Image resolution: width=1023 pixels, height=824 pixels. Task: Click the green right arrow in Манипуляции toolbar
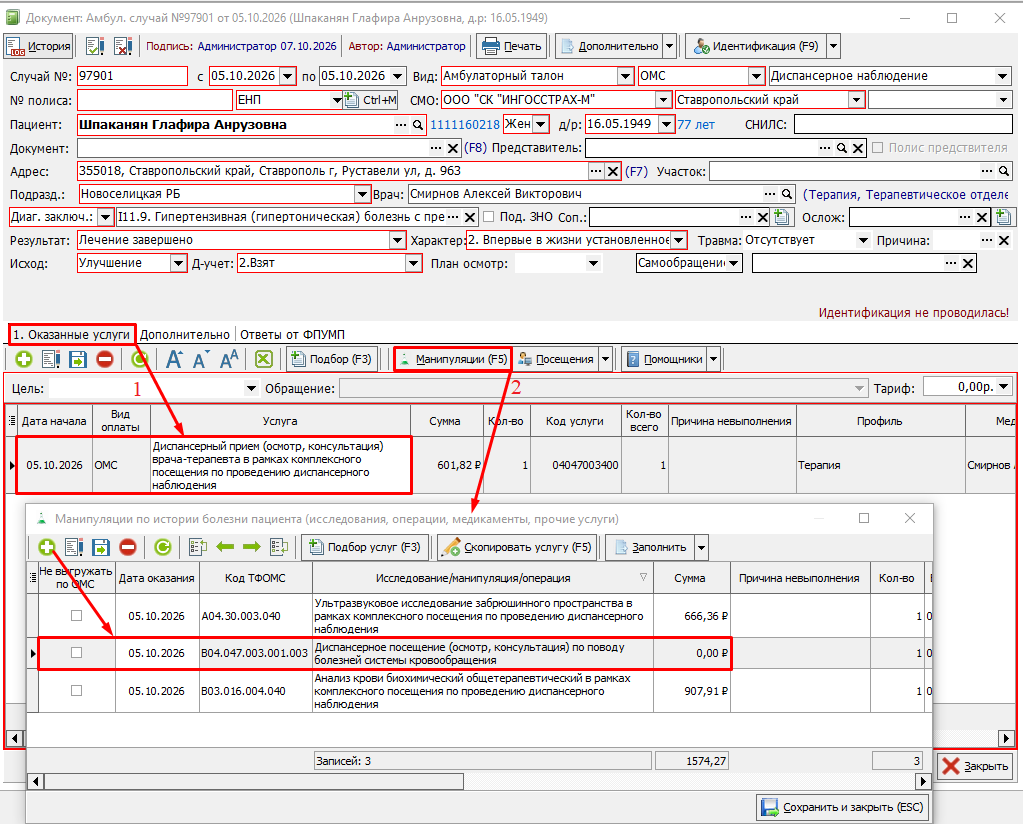(252, 547)
